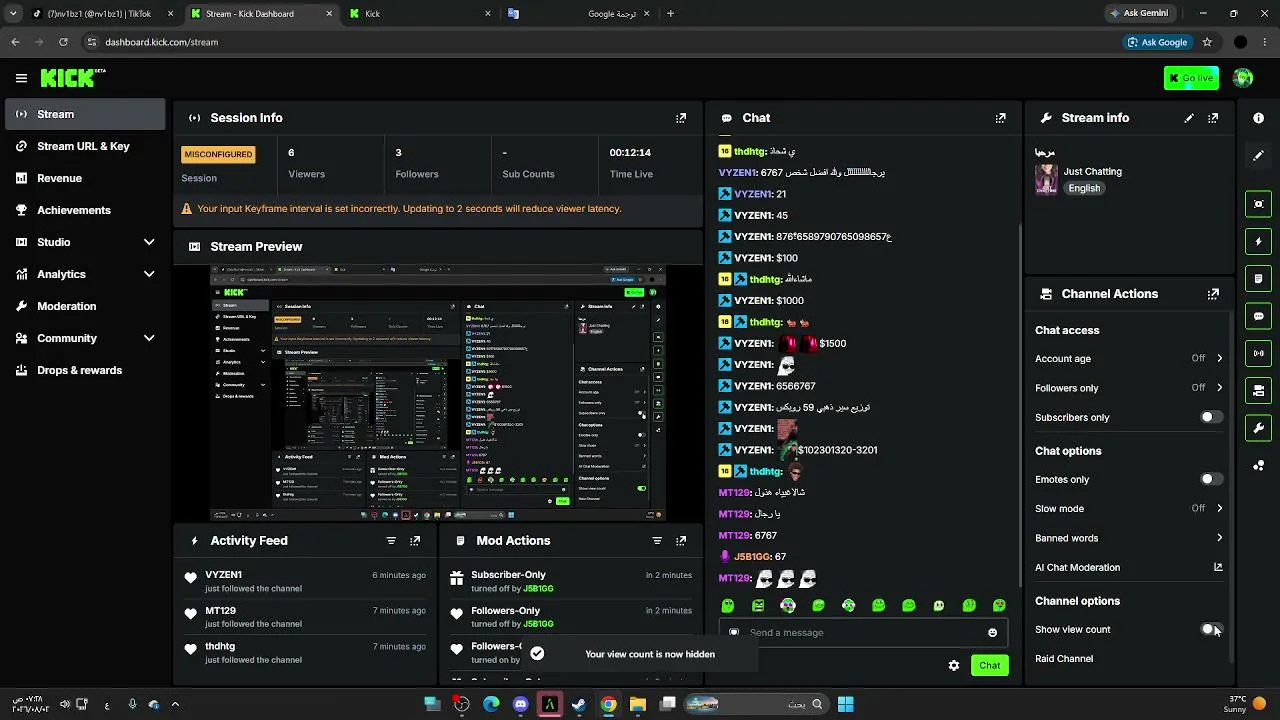1280x720 pixels.
Task: Edit stream info with the pencil icon in Stream info header
Action: tap(1189, 118)
